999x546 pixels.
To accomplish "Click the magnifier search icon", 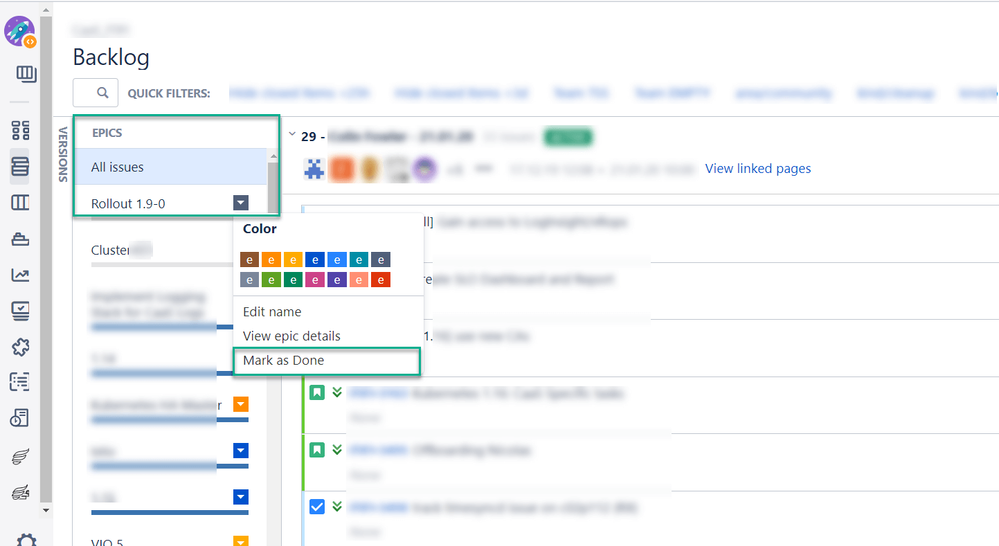I will coord(103,93).
